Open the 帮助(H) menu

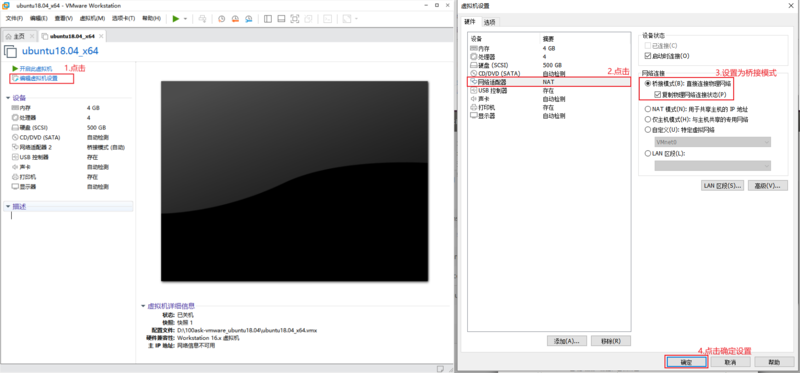pos(152,18)
